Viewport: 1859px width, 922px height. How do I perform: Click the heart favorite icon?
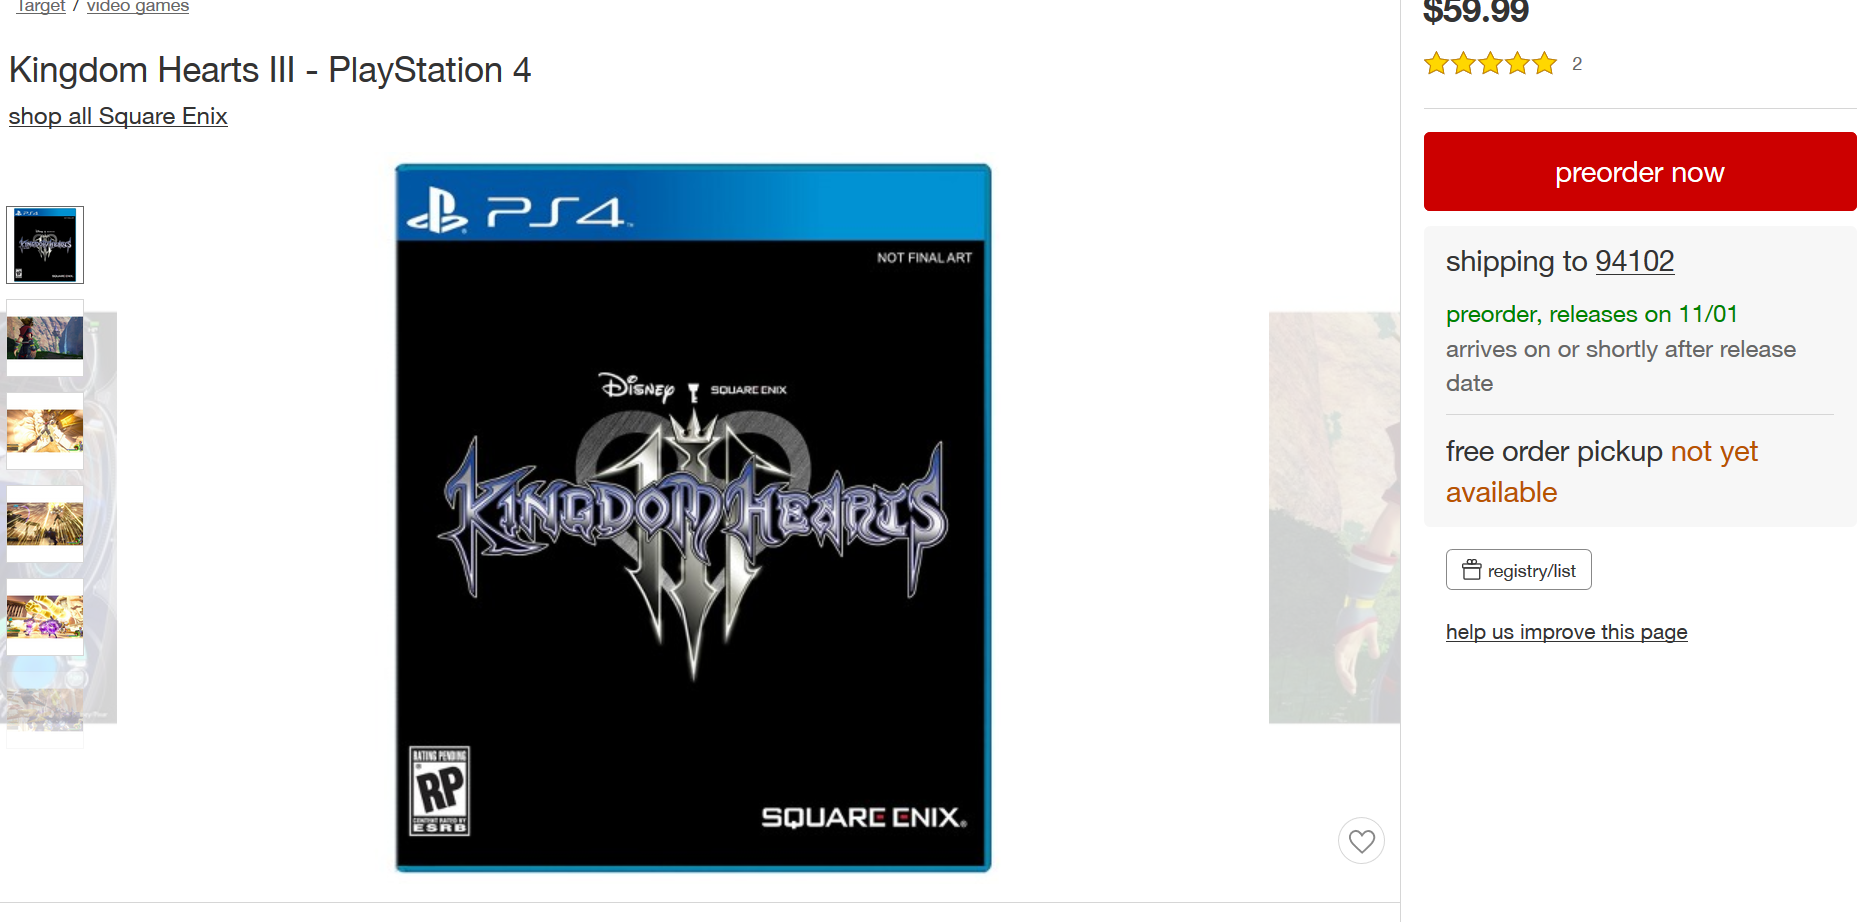1361,841
